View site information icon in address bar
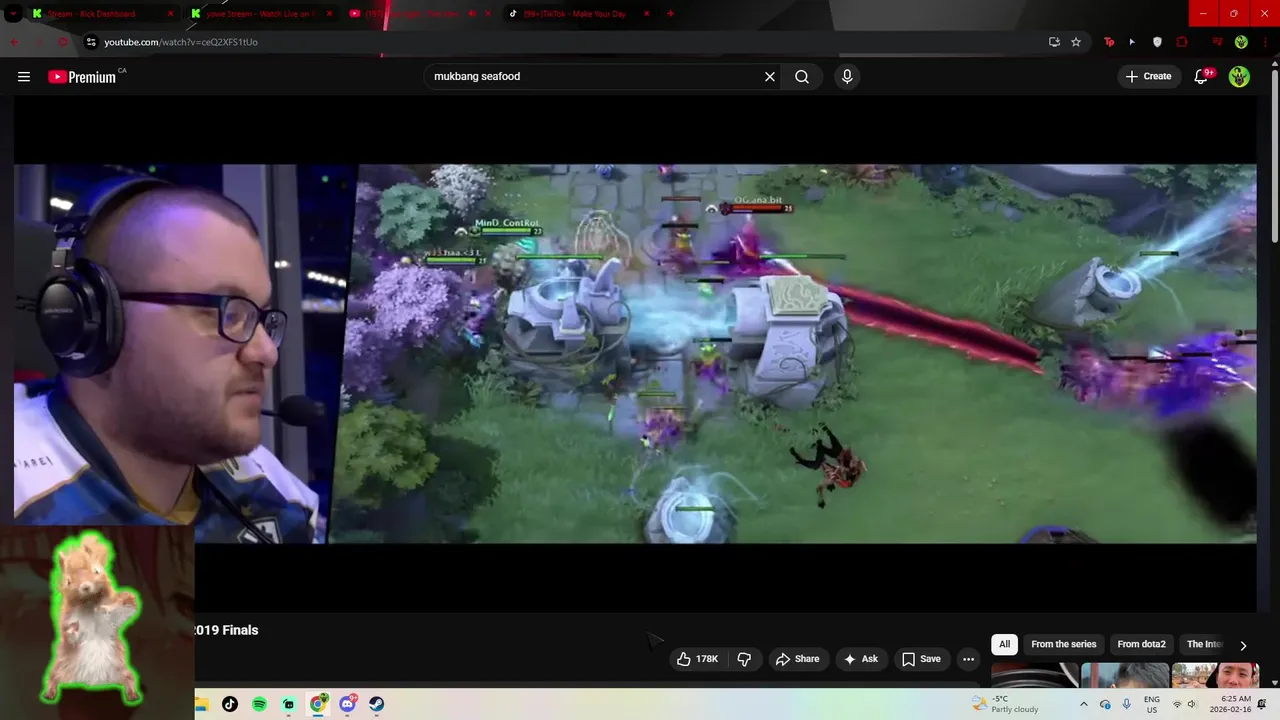Viewport: 1280px width, 720px height. (x=91, y=42)
